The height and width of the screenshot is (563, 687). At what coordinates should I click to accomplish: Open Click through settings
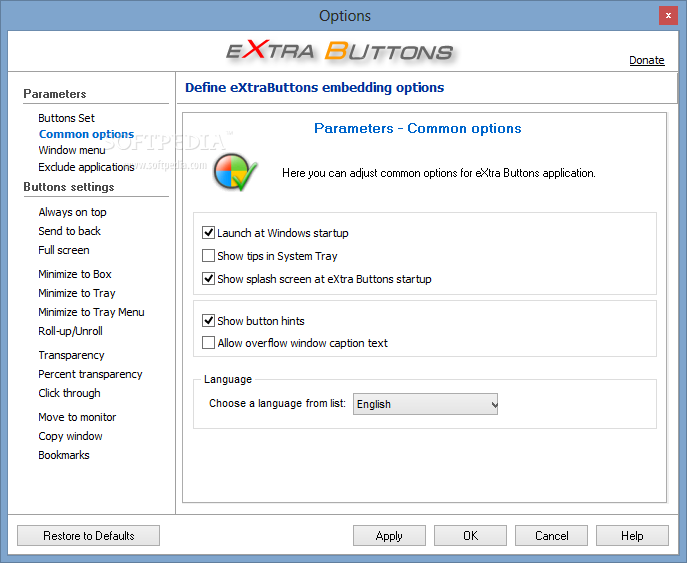69,393
